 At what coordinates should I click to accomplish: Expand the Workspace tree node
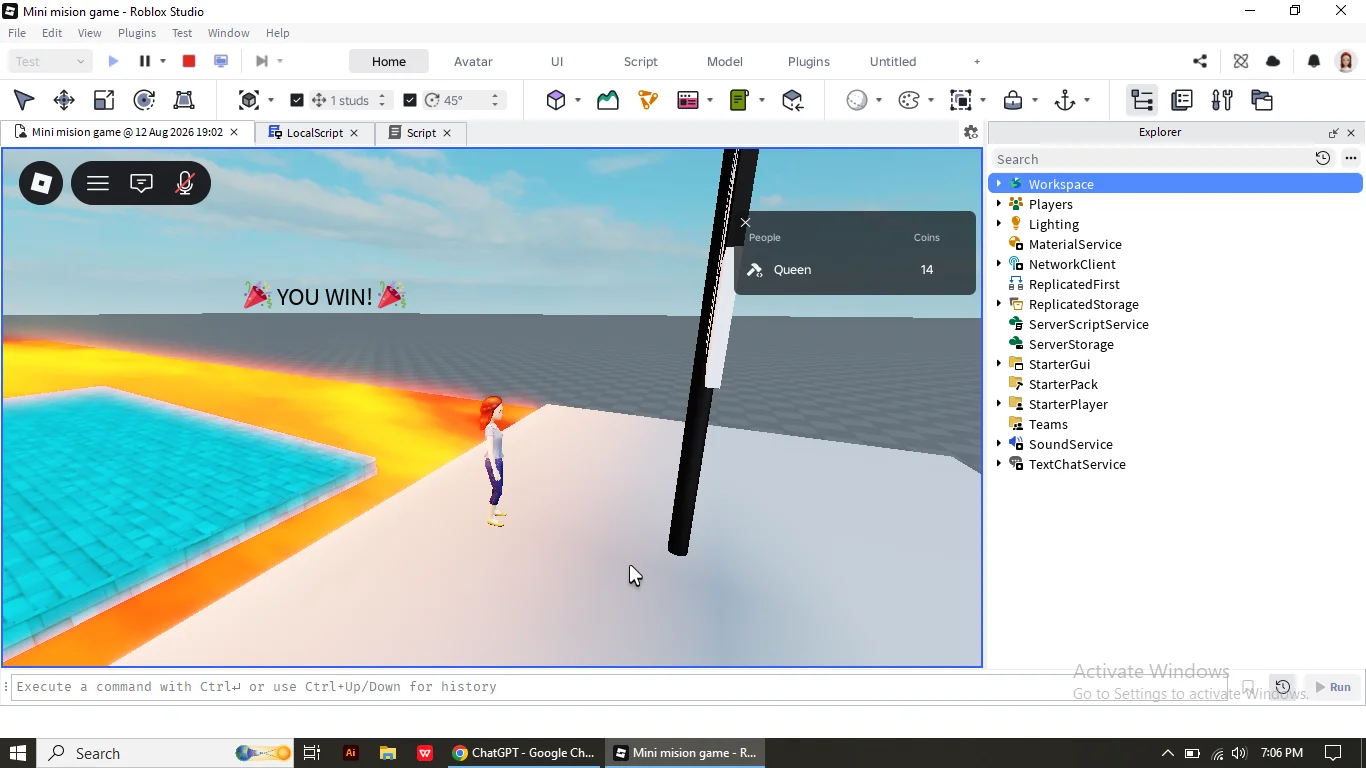point(999,184)
